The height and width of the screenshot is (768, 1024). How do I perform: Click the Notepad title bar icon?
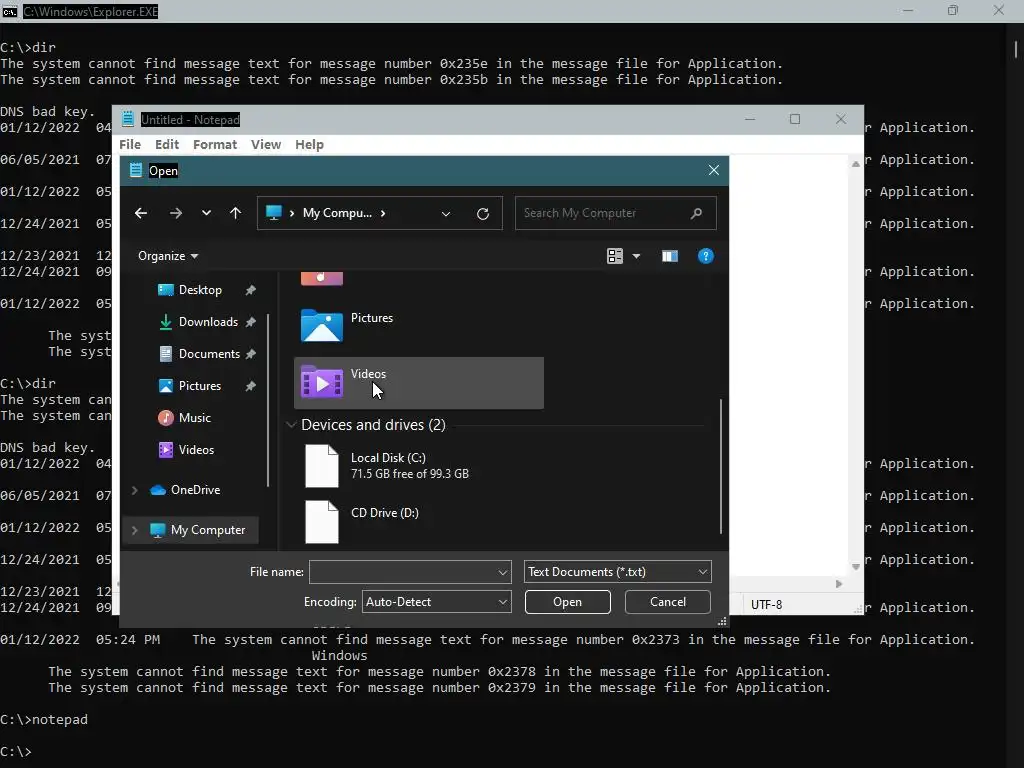click(x=128, y=119)
